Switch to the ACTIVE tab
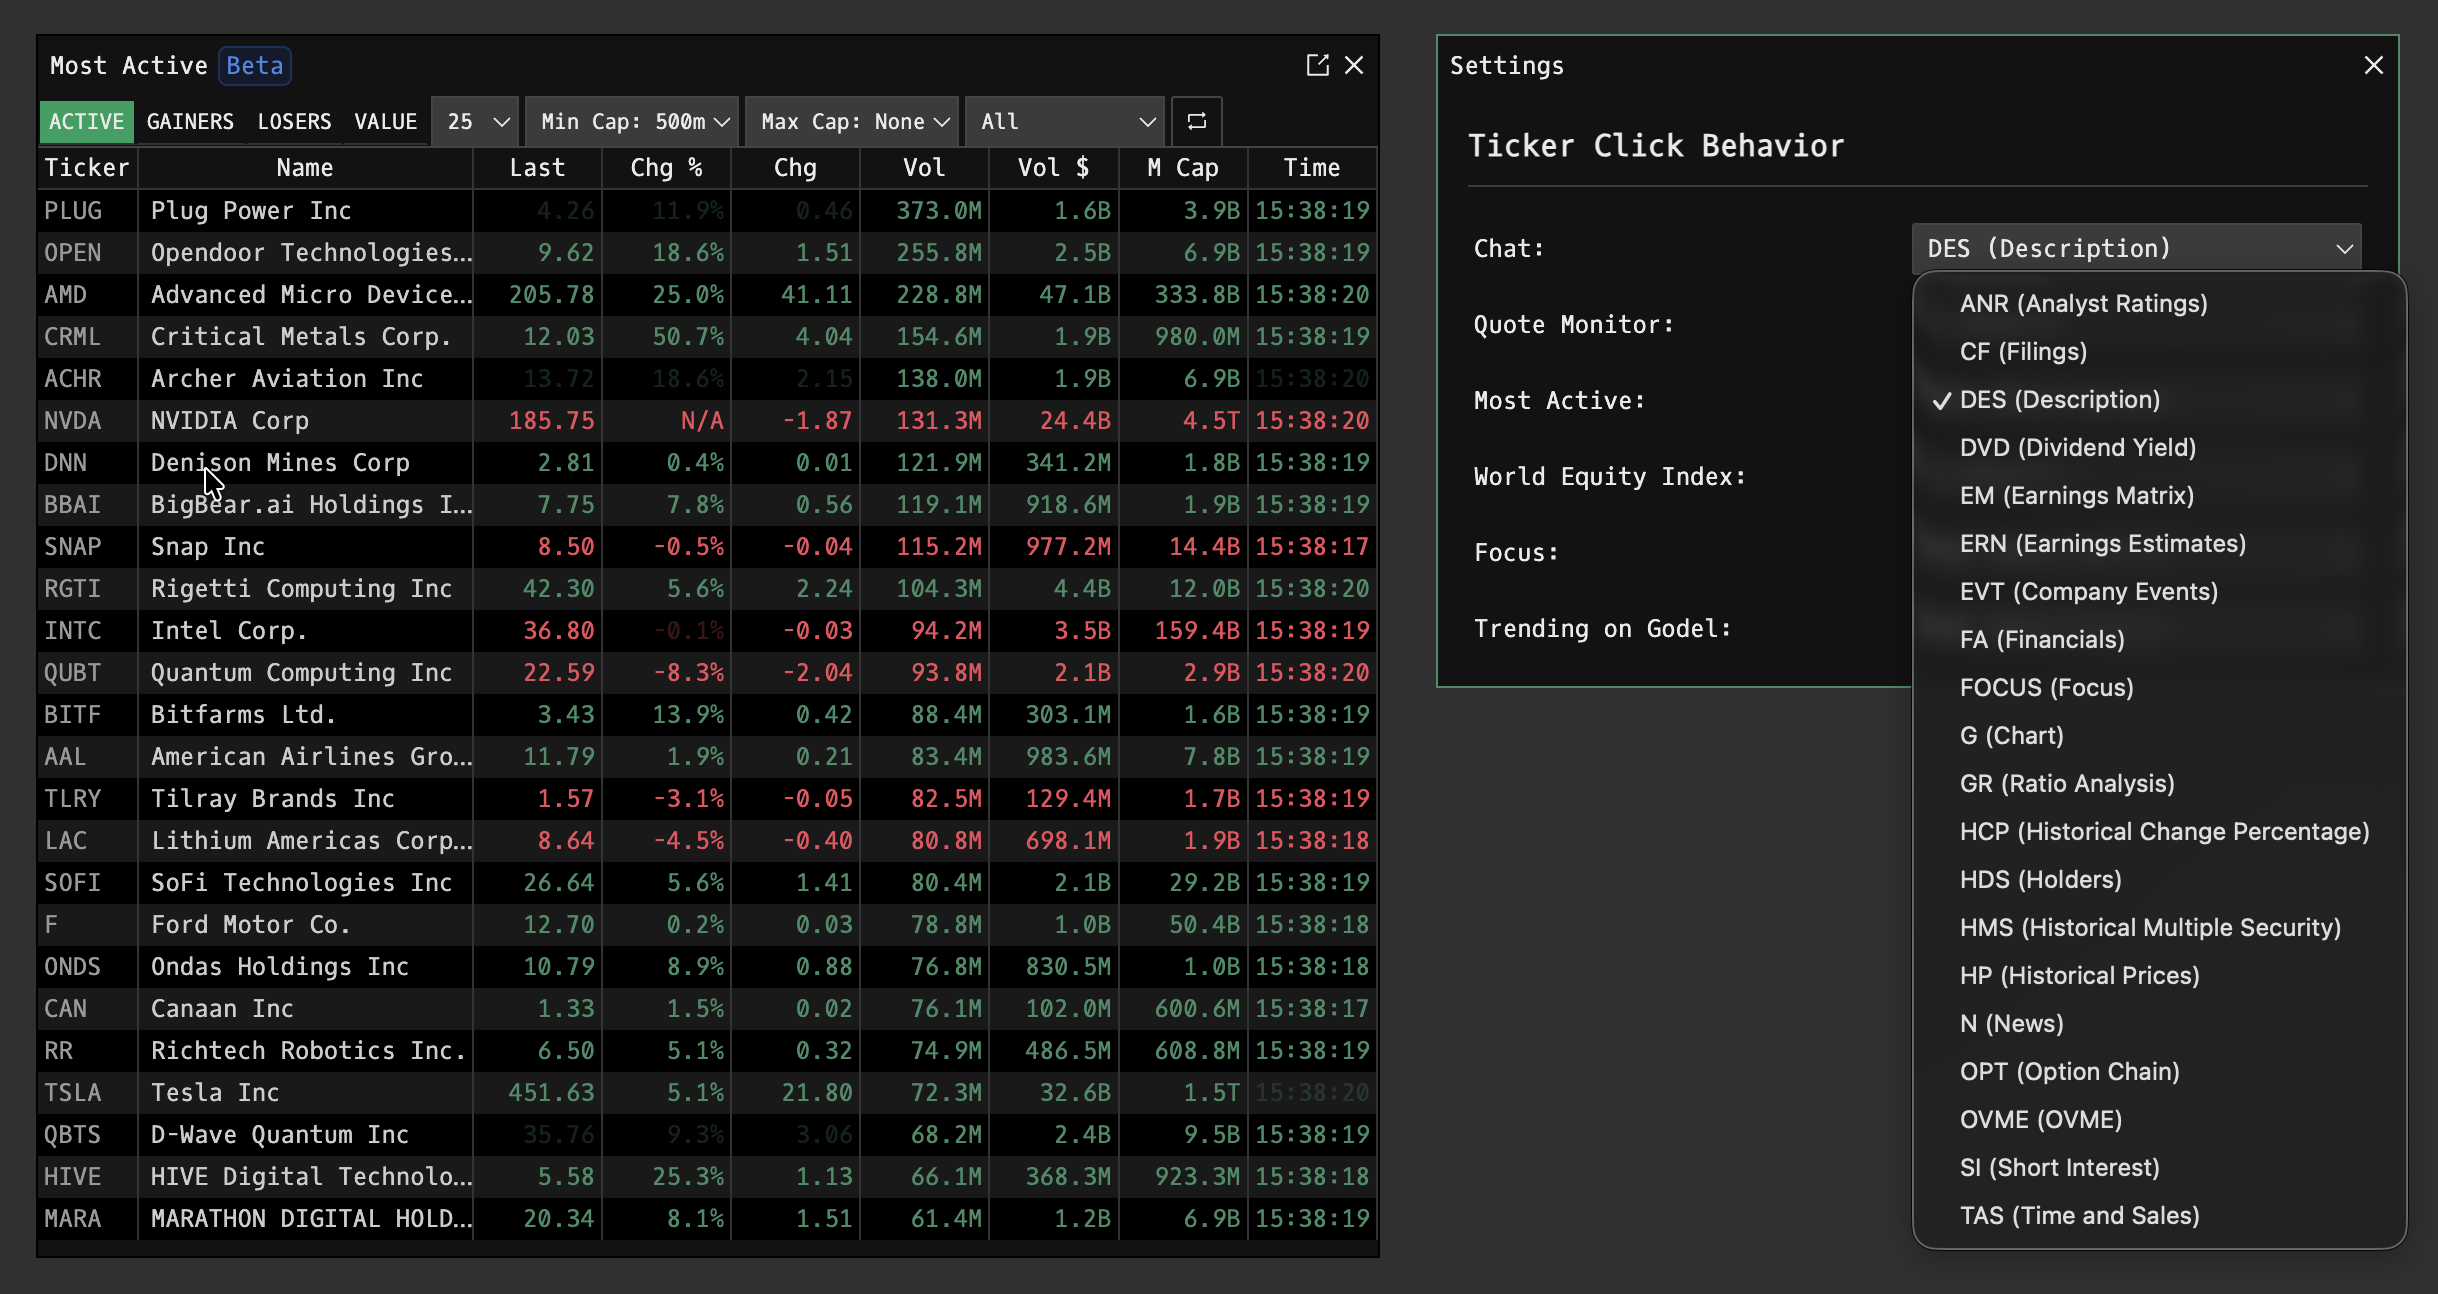 click(87, 121)
